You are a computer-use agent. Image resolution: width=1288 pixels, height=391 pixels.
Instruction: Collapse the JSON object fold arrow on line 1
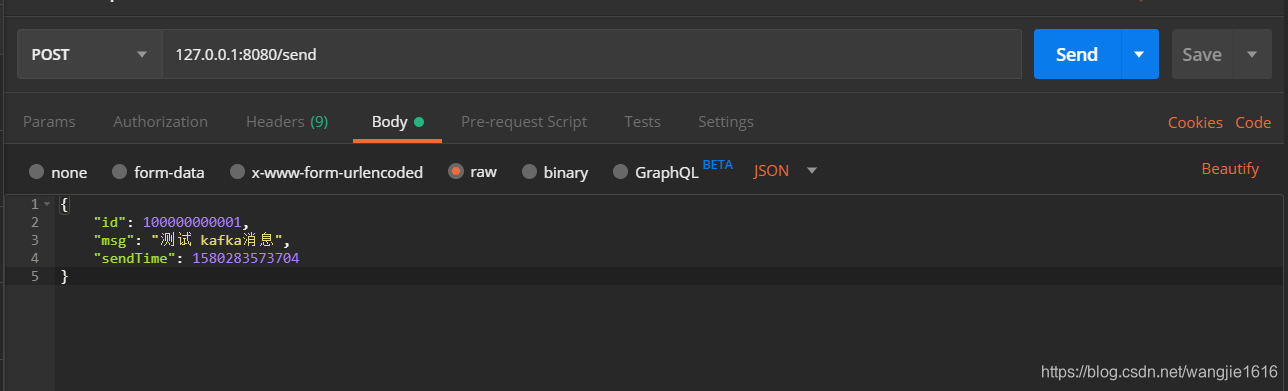tap(46, 204)
